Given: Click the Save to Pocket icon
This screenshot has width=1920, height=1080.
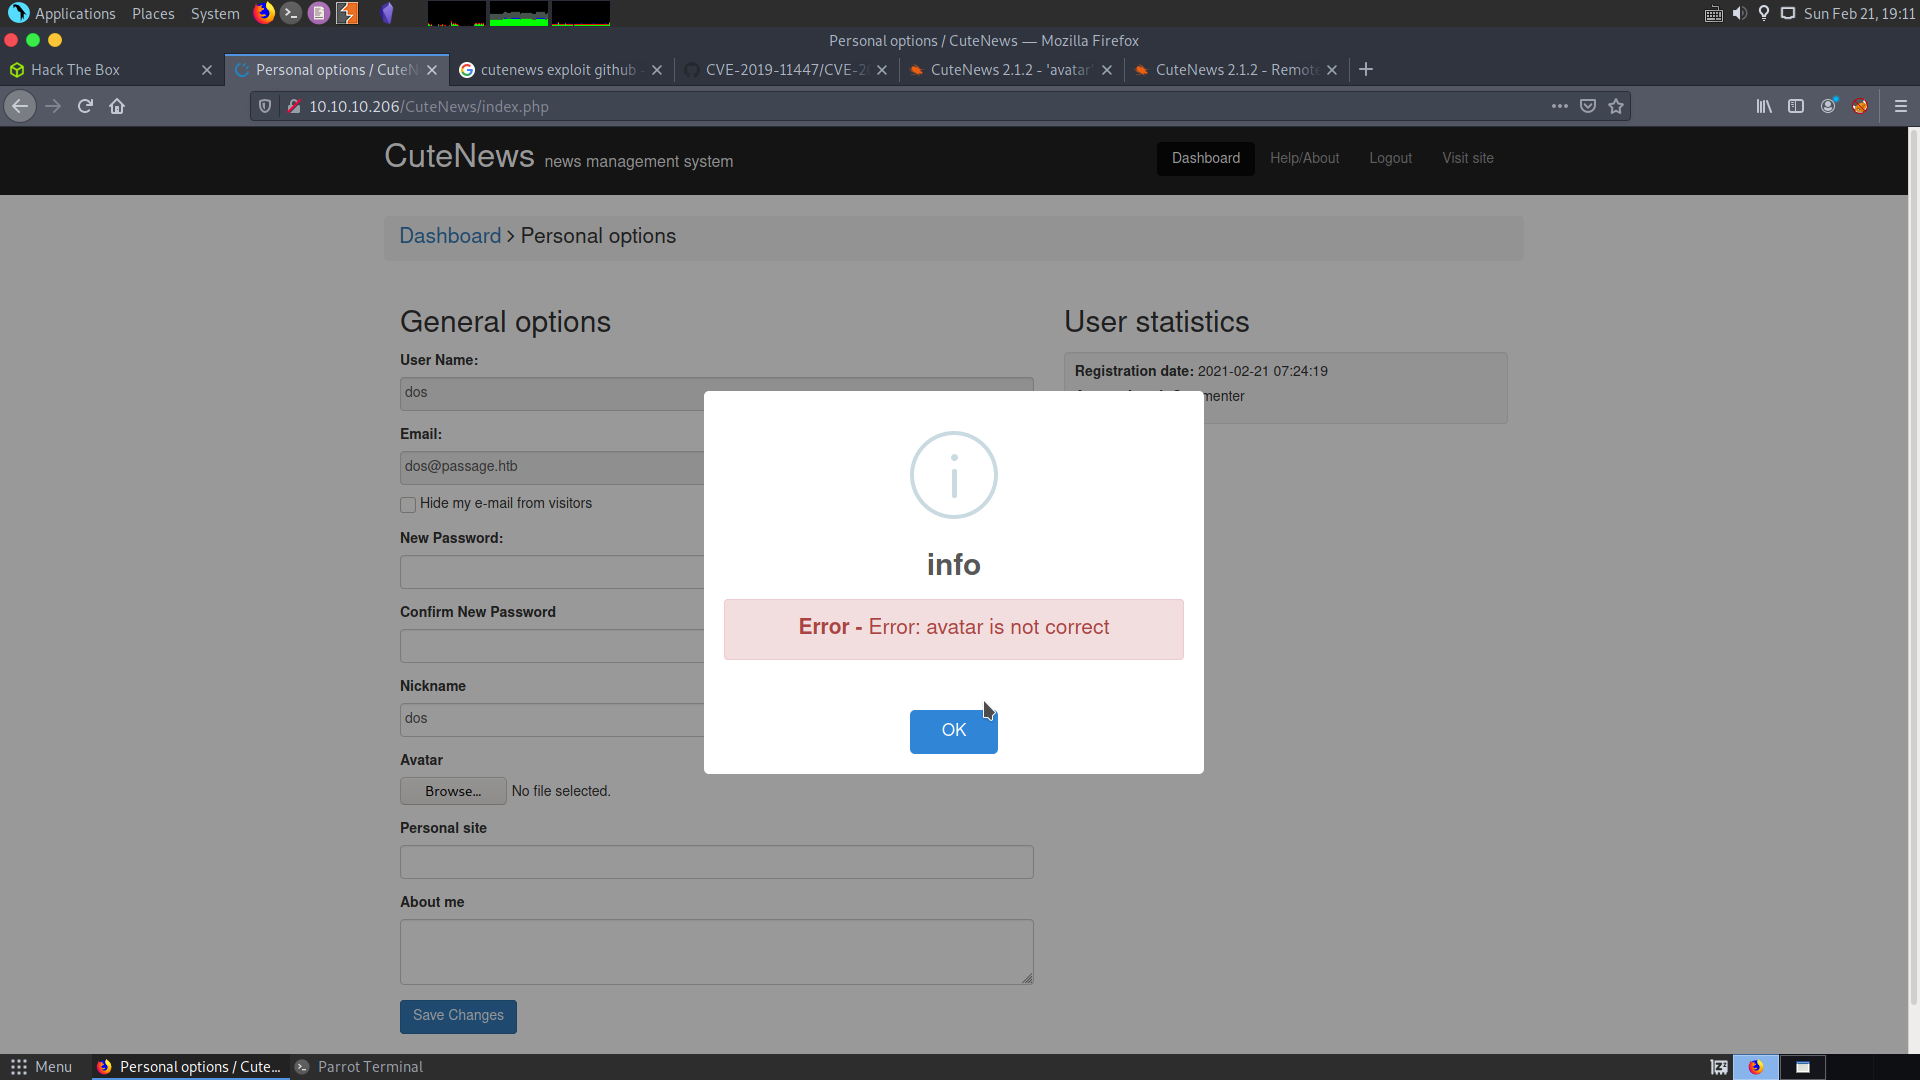Looking at the screenshot, I should 1588,106.
